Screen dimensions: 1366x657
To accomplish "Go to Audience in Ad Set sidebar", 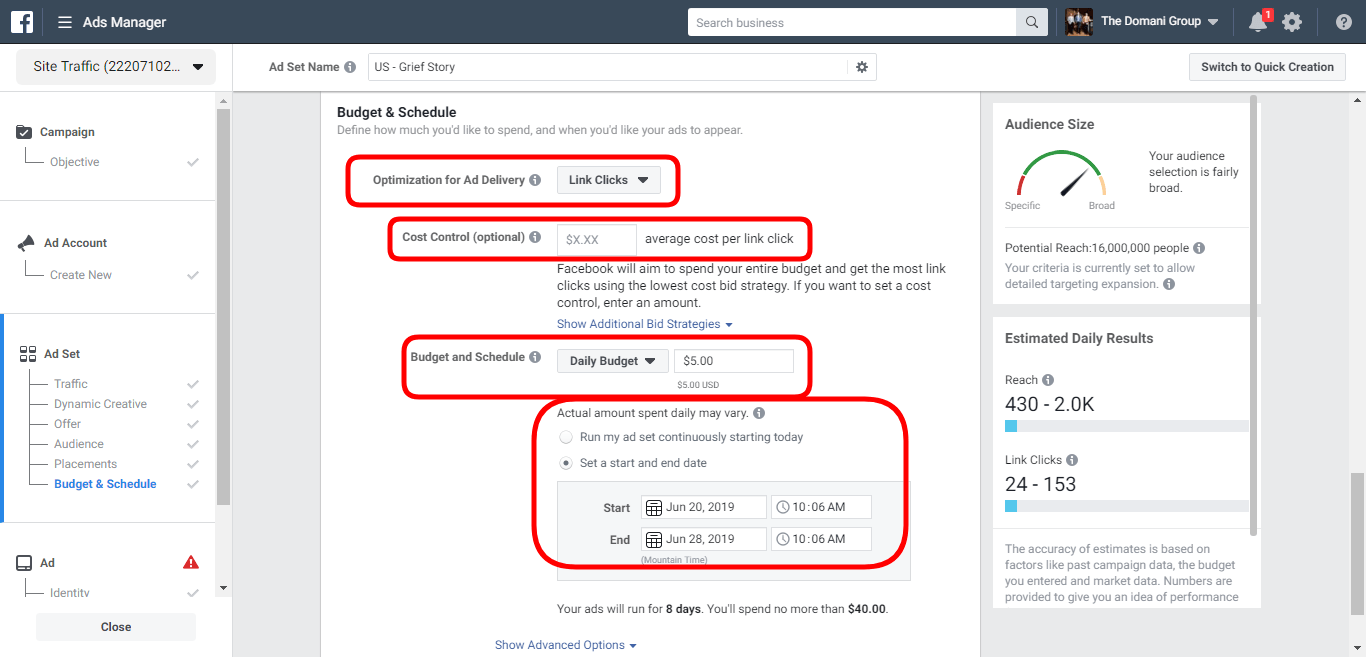I will (79, 444).
